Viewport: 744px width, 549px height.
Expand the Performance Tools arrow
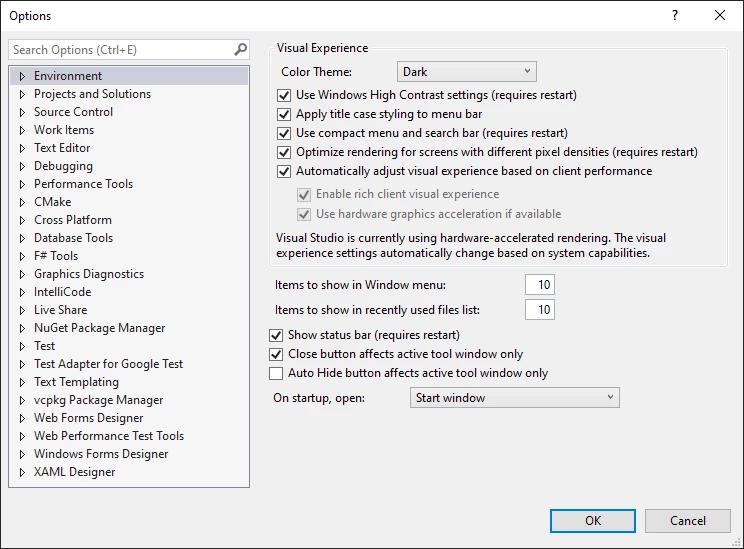click(22, 184)
